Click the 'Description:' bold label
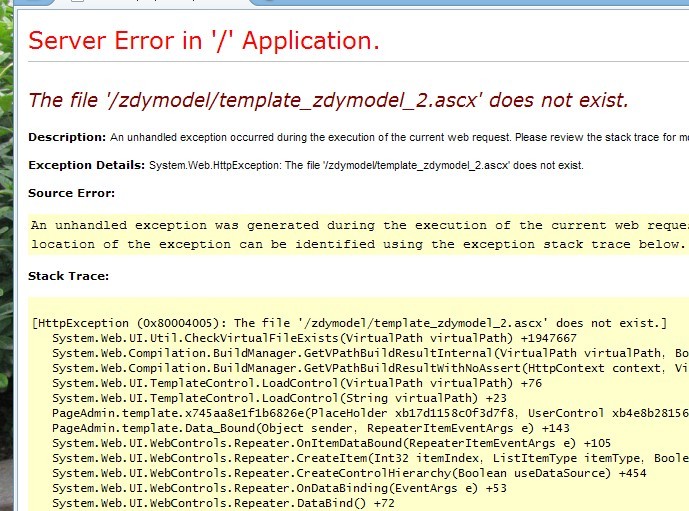Image resolution: width=689 pixels, height=511 pixels. tap(66, 137)
